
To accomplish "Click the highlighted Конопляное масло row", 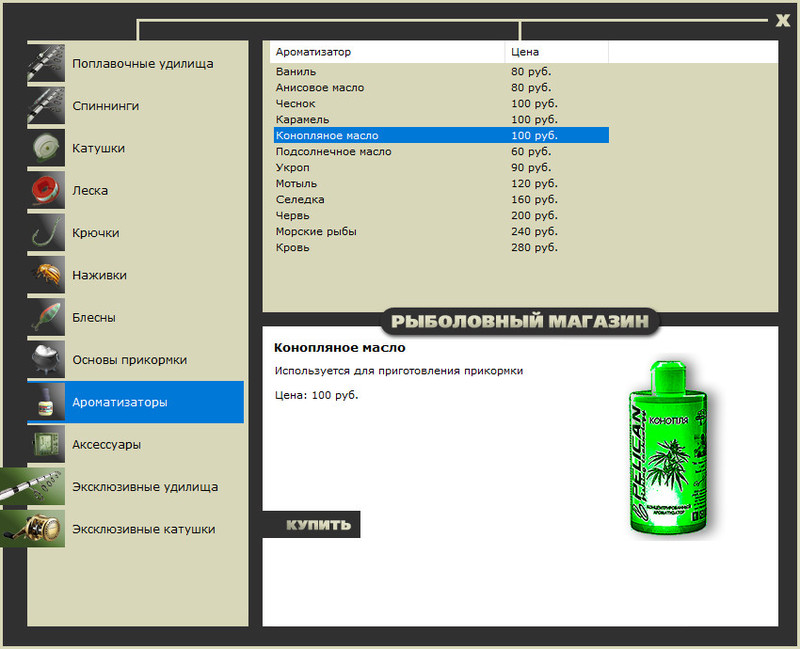I will 441,135.
